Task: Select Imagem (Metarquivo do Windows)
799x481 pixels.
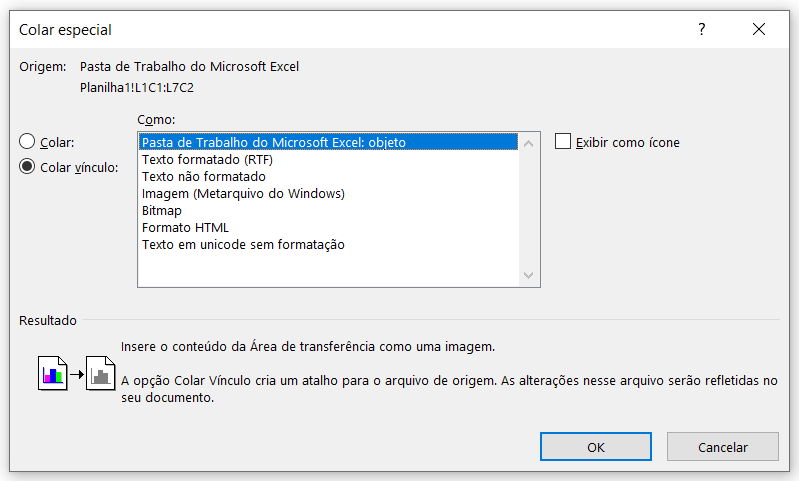Action: [x=328, y=194]
